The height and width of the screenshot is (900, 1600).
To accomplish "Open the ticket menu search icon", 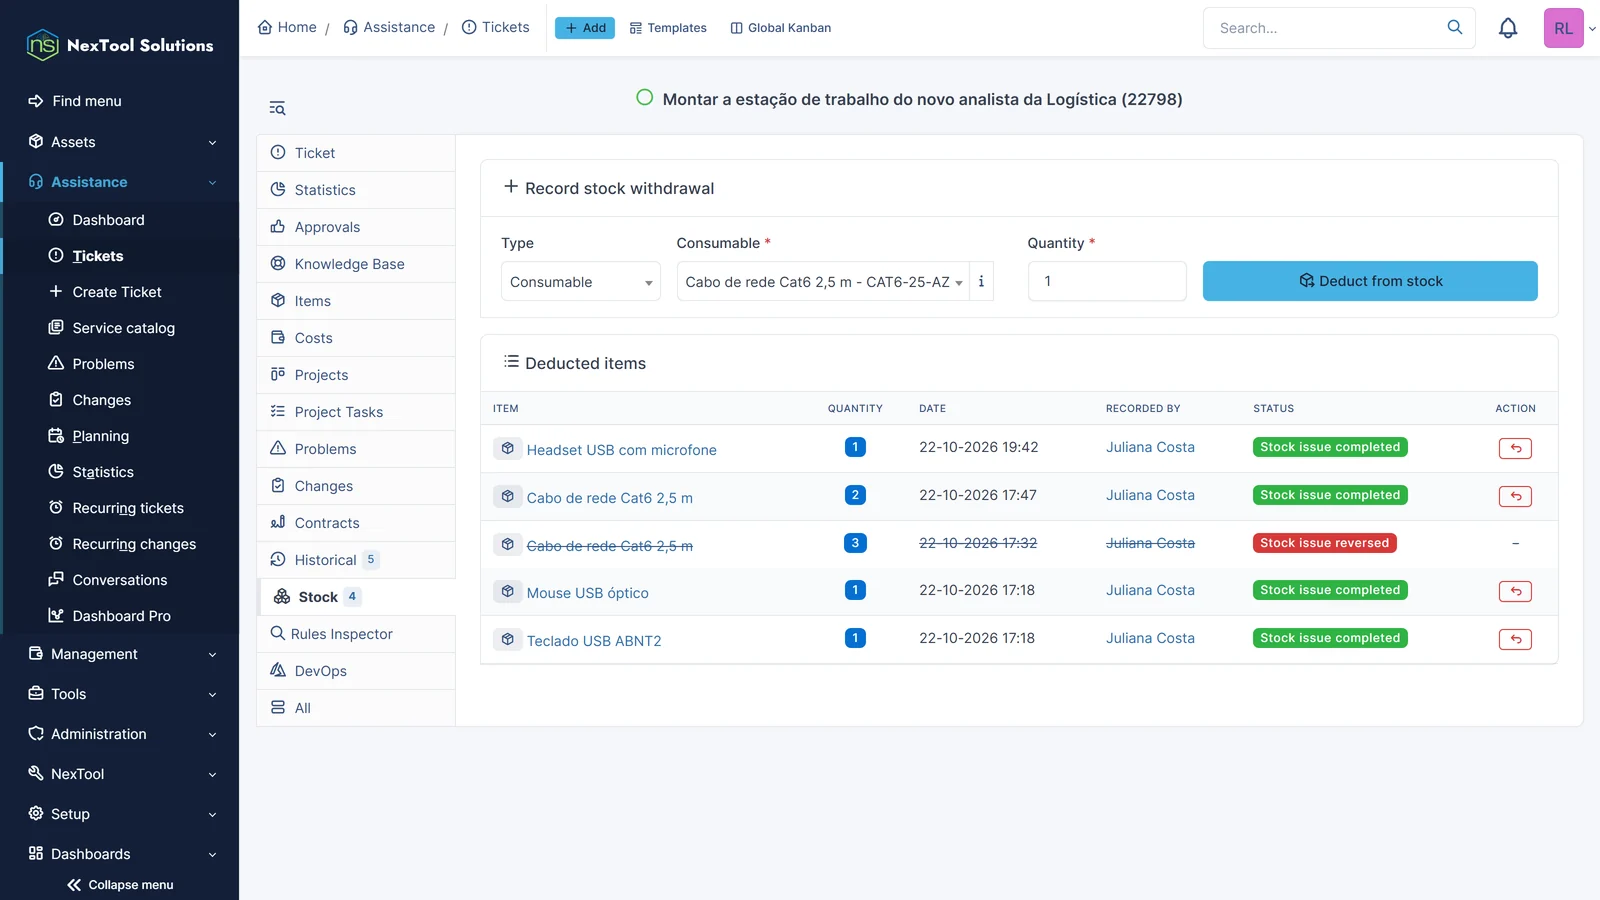I will click(x=277, y=108).
